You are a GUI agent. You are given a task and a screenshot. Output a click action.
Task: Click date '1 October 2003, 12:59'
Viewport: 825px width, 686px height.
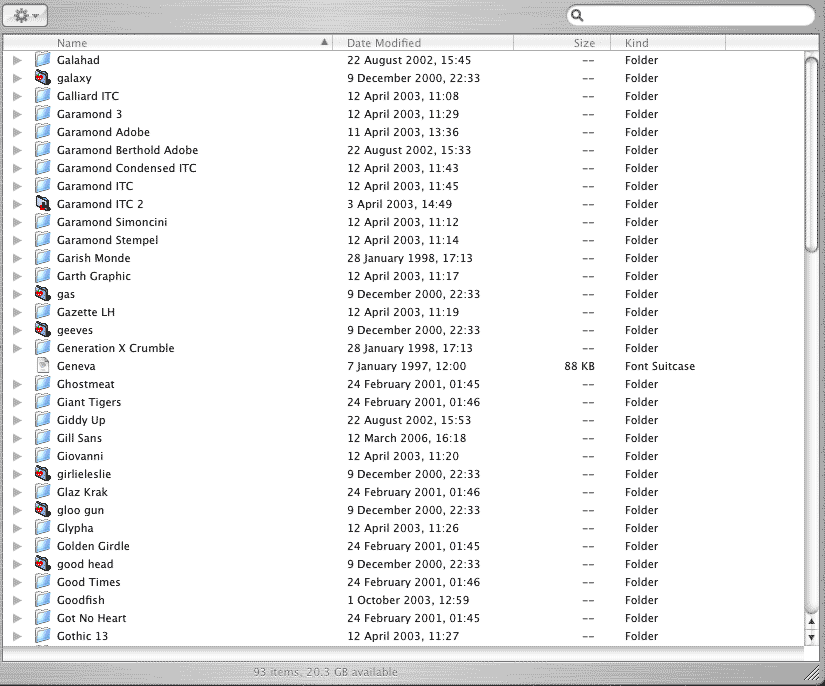[x=408, y=600]
